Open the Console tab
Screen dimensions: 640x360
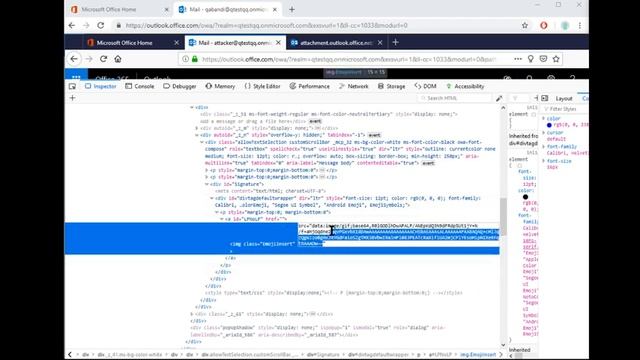[x=140, y=86]
